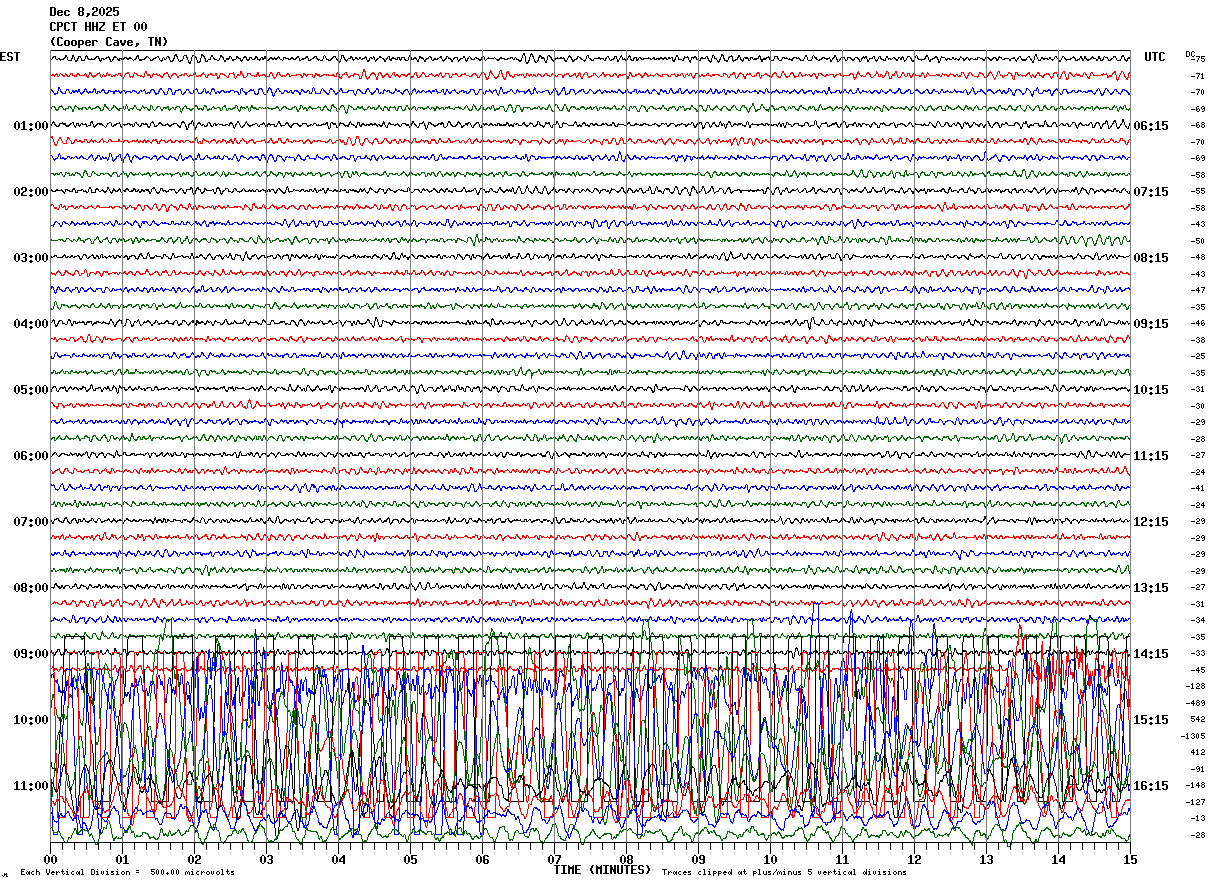1210x886 pixels.
Task: Click the 10:15 UTC time label
Action: (x=1151, y=390)
